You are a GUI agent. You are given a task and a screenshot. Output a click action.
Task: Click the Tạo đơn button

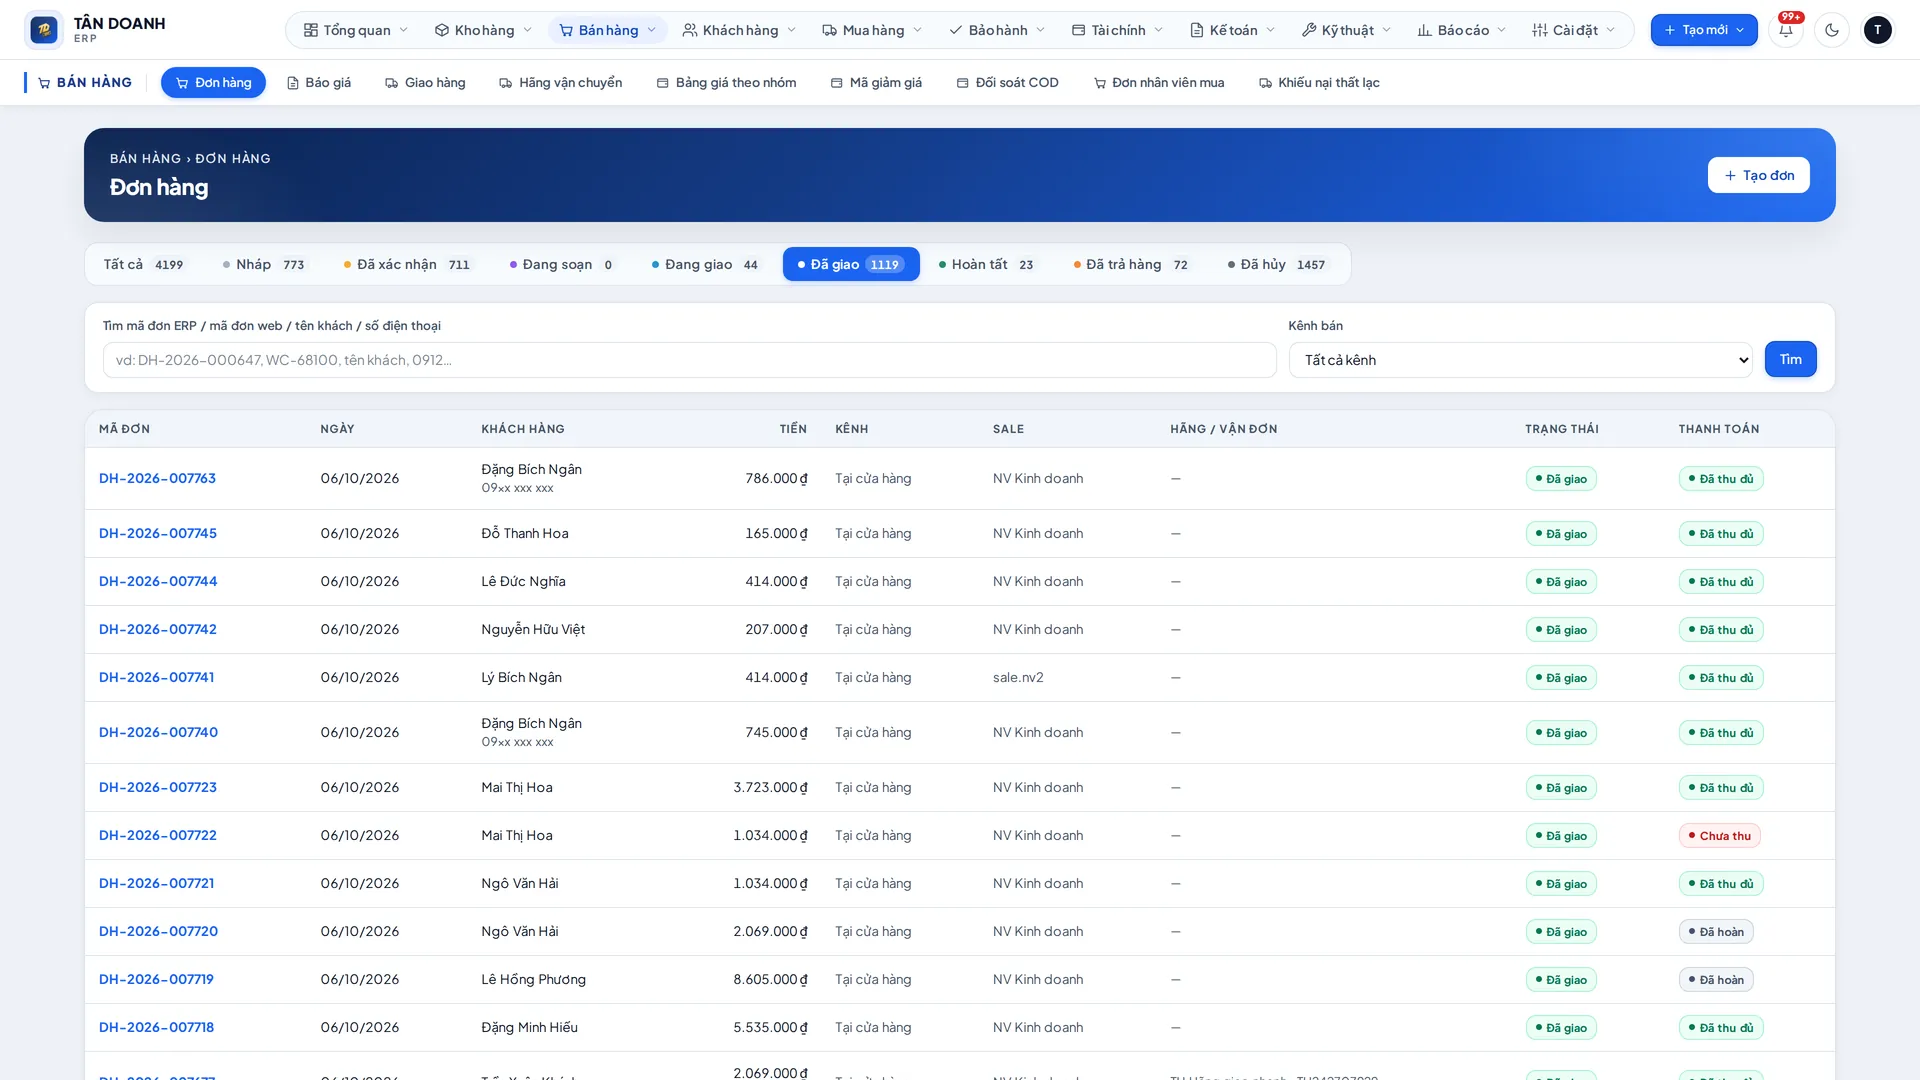[x=1758, y=175]
